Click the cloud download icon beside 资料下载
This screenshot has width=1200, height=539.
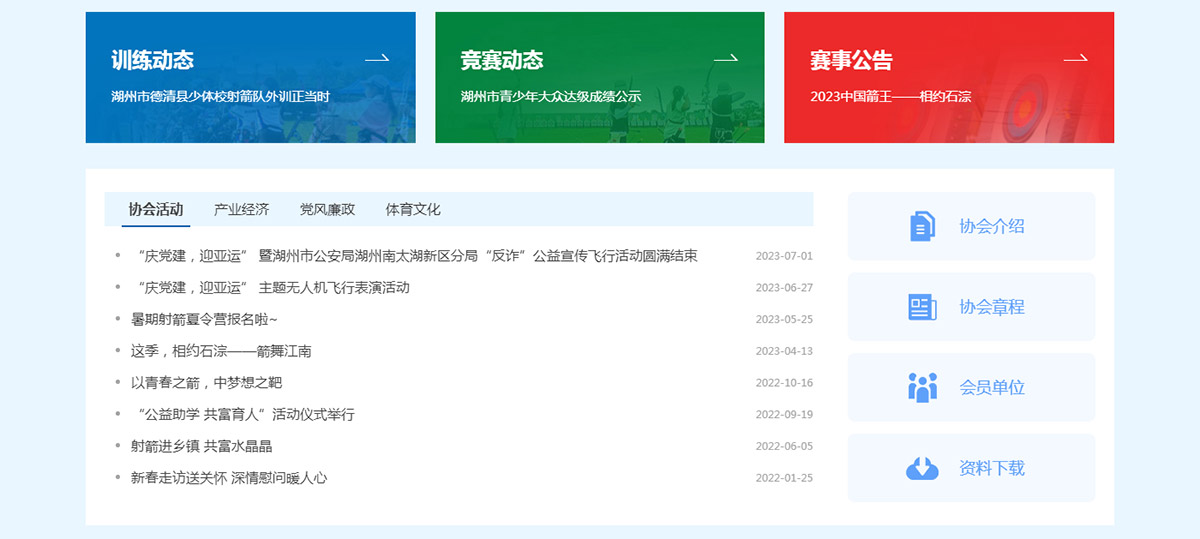point(922,468)
